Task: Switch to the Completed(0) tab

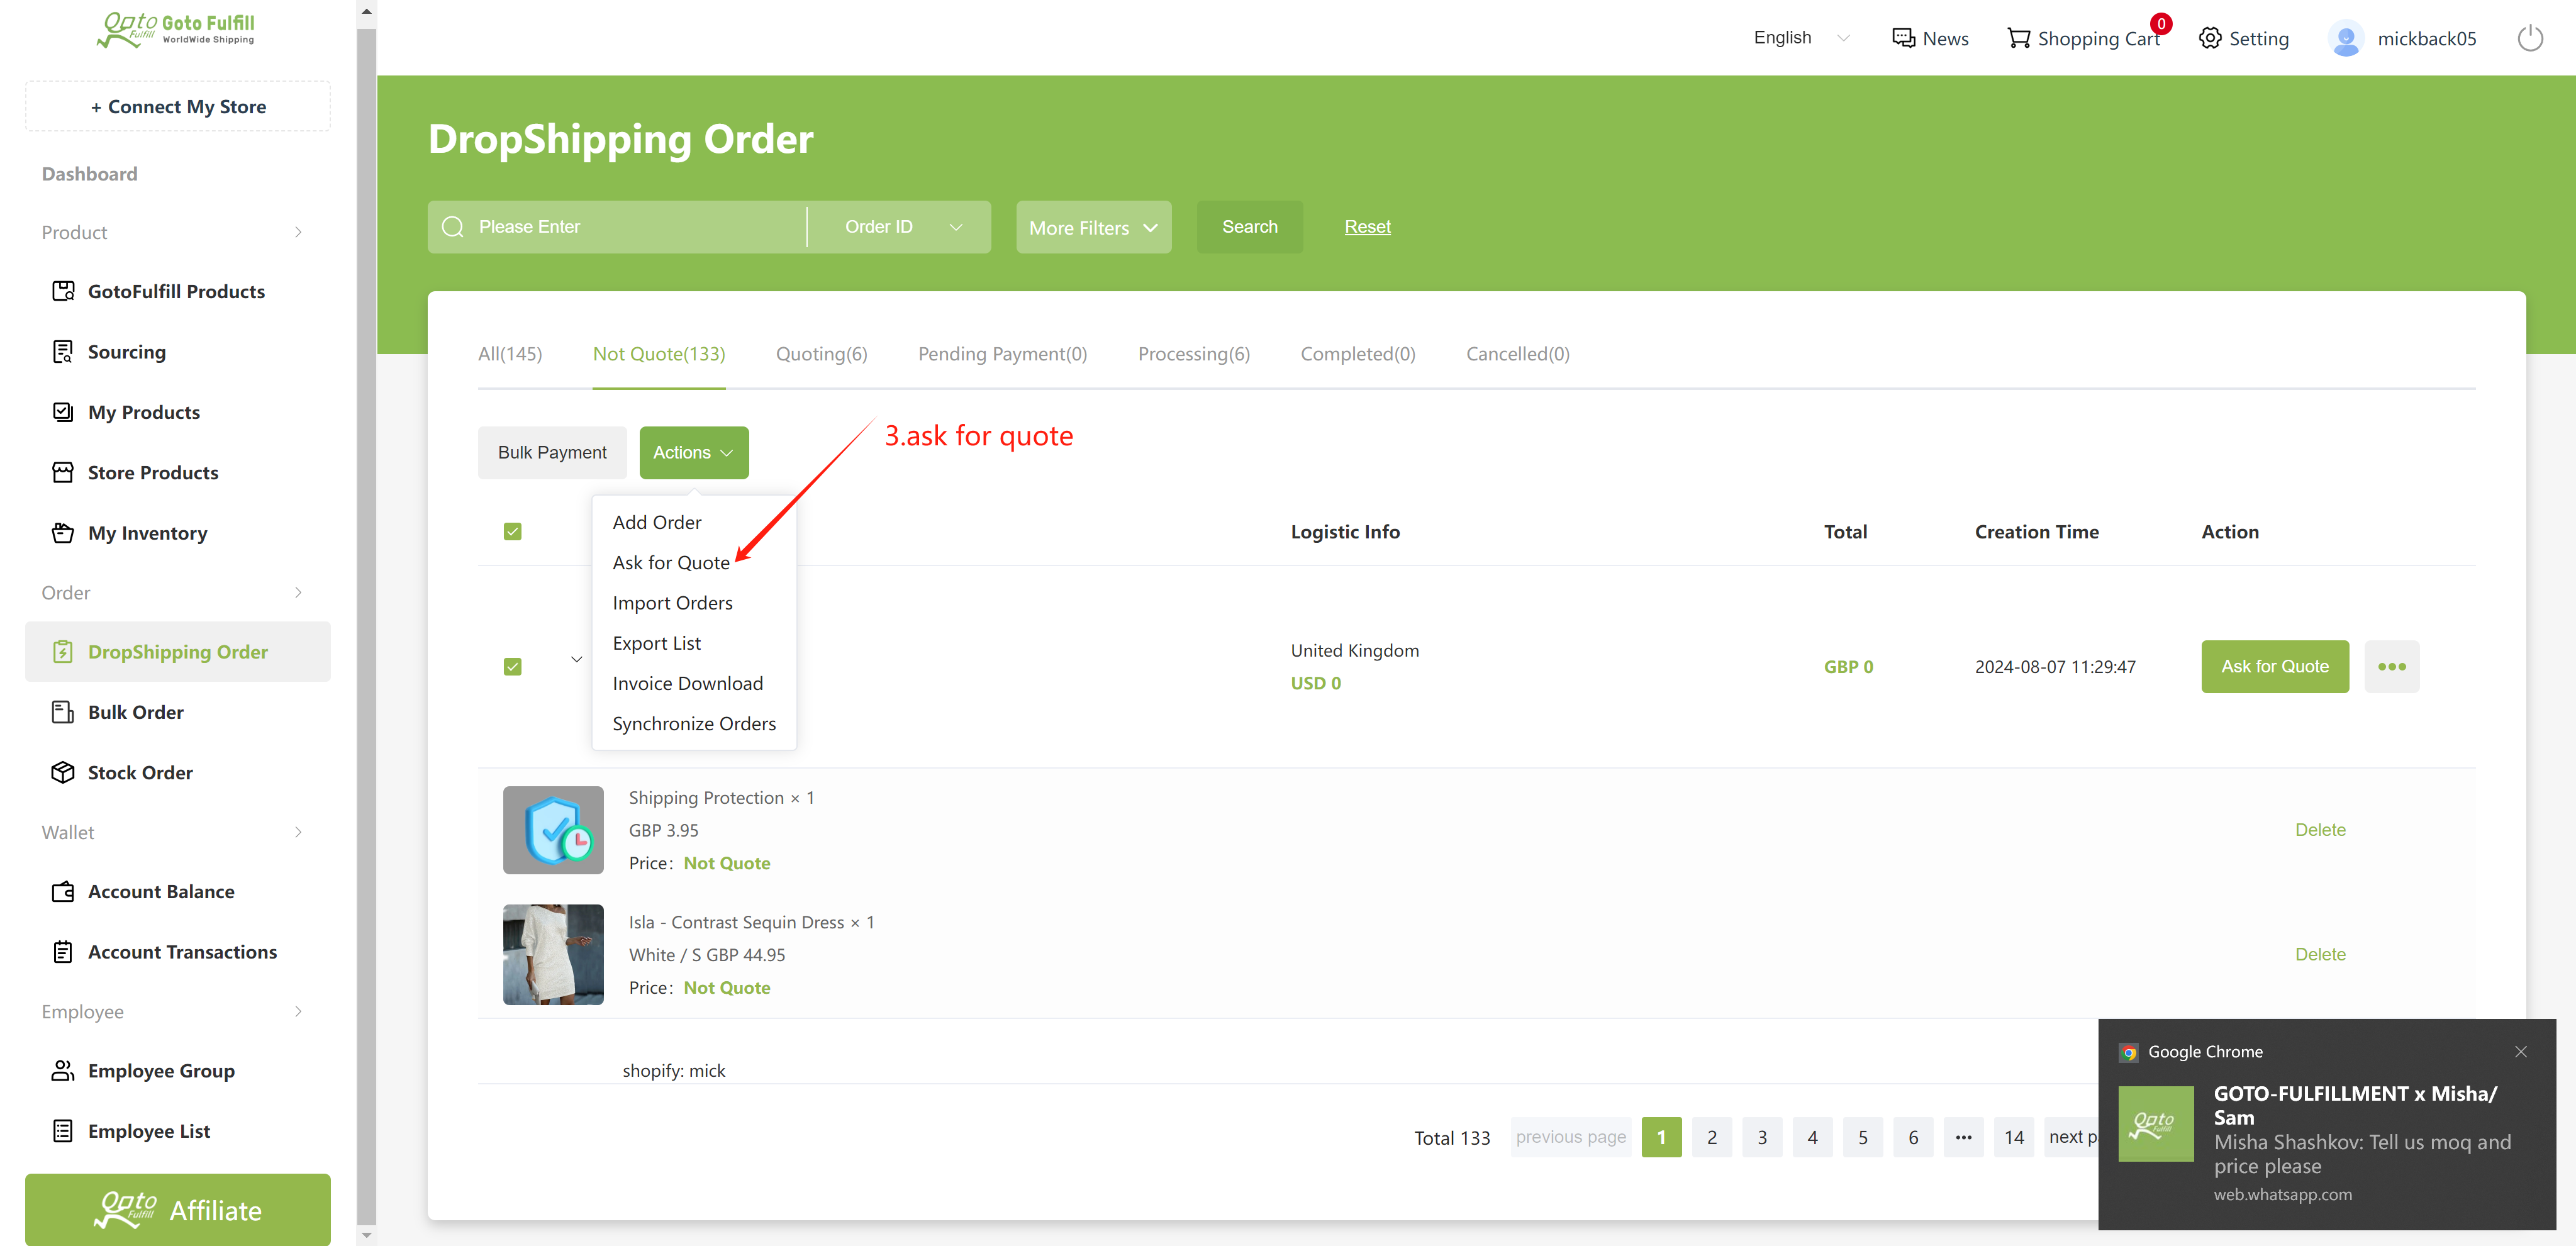Action: (1358, 354)
